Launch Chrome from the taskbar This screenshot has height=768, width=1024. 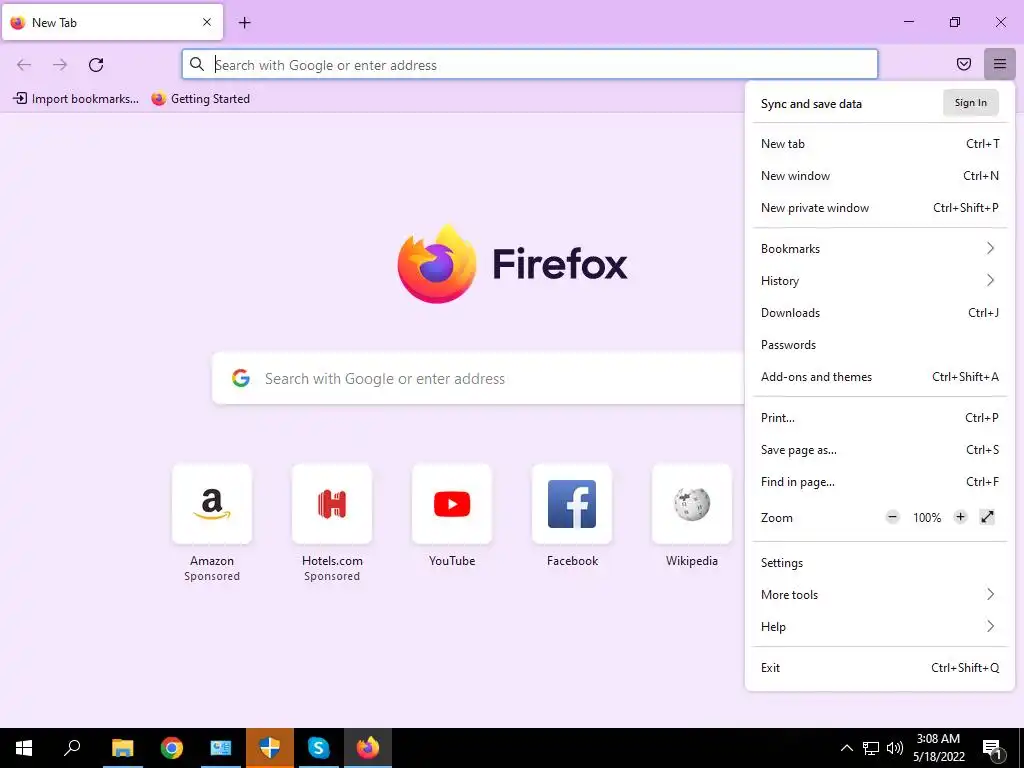[x=172, y=748]
